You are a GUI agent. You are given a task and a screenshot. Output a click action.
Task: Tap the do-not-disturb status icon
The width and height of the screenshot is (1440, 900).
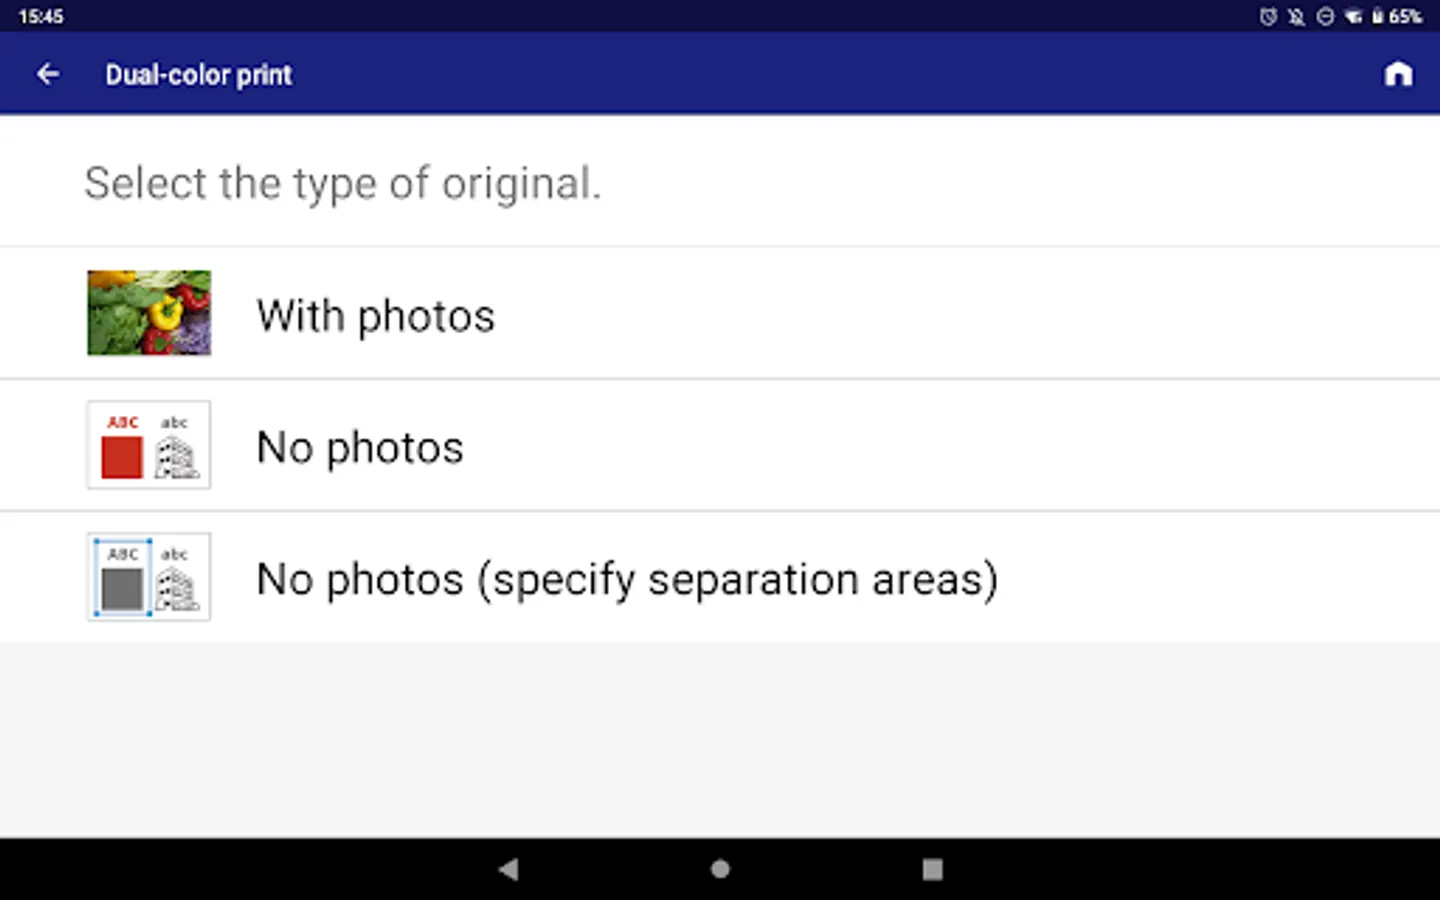pos(1325,16)
